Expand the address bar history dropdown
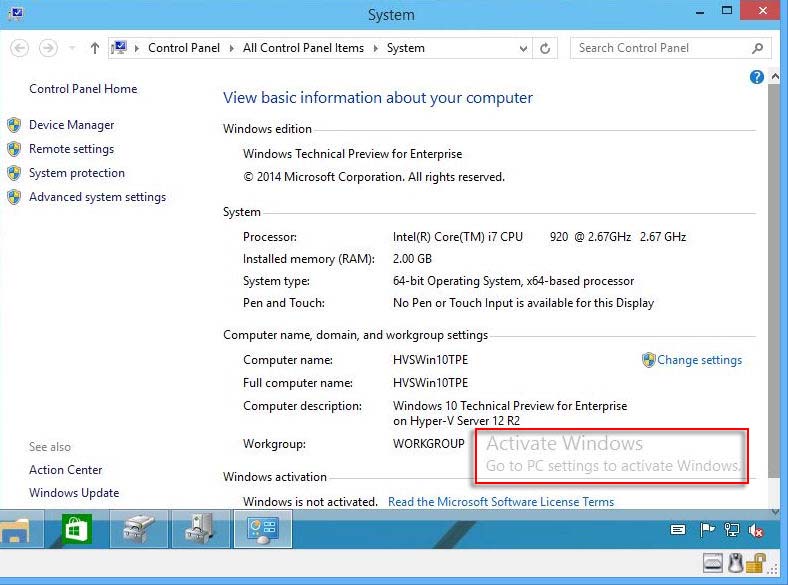This screenshot has width=788, height=585. coord(523,49)
